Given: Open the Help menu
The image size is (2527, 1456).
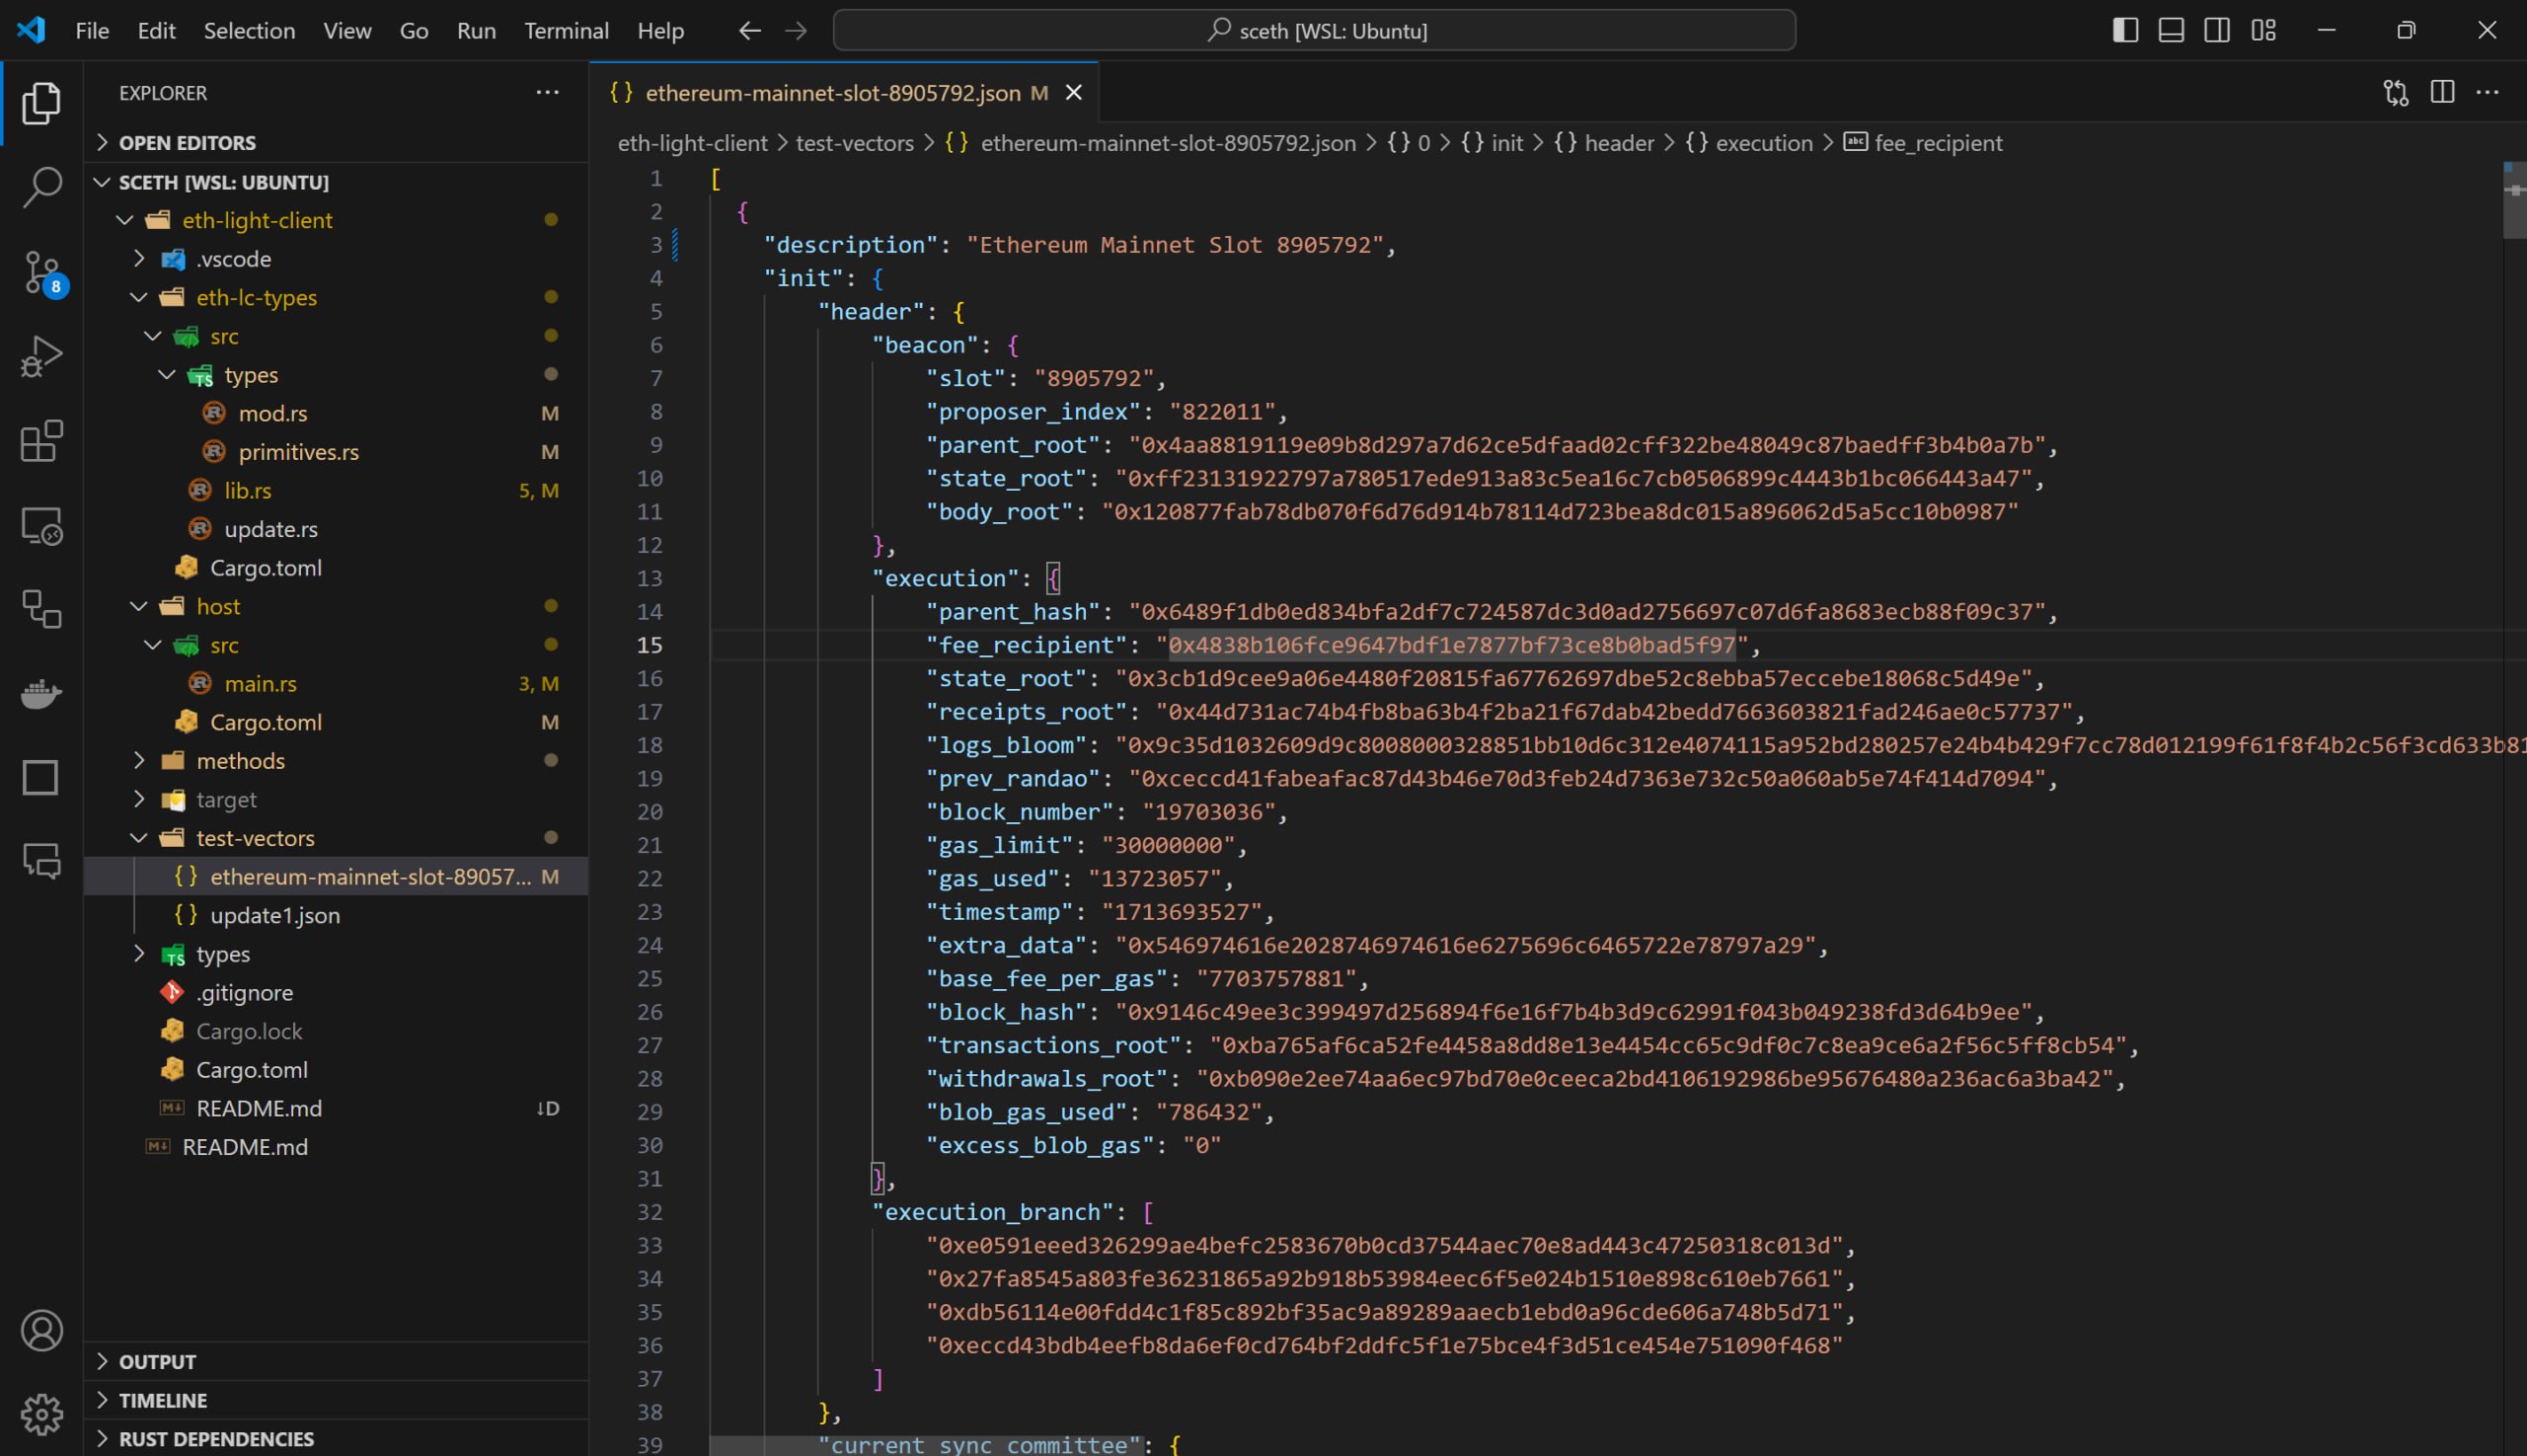Looking at the screenshot, I should tap(660, 31).
